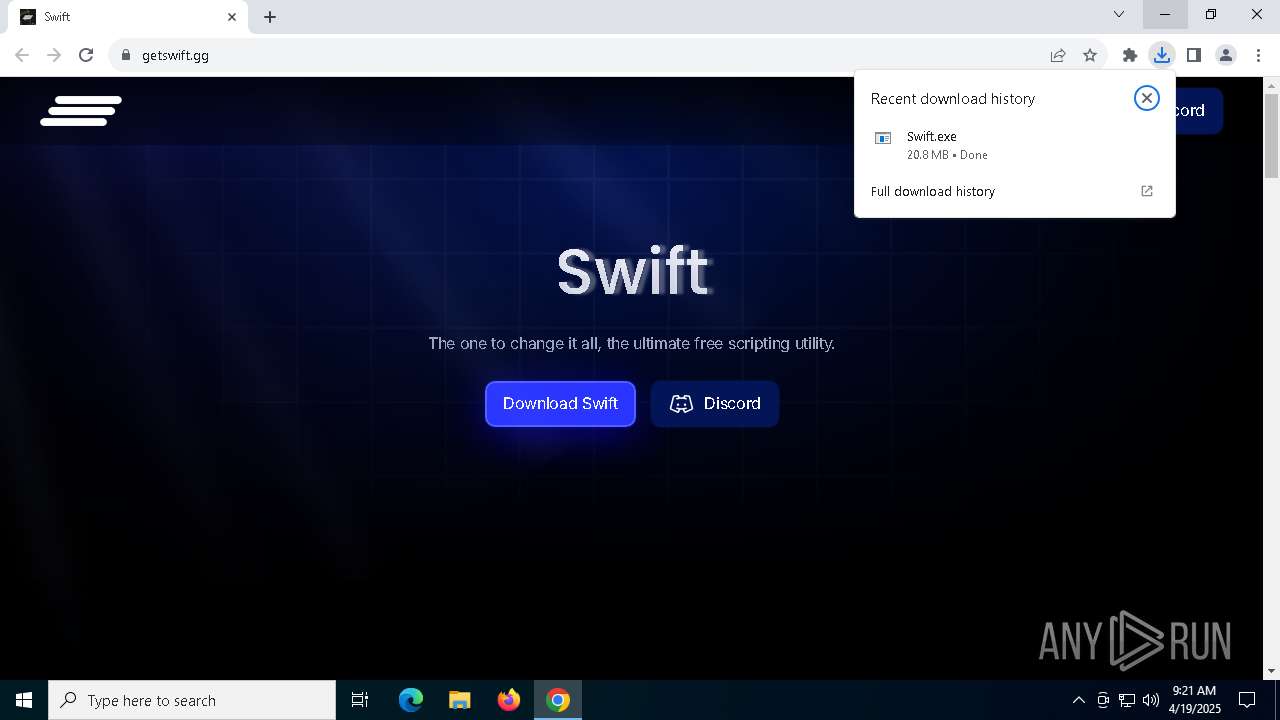View site information via the lock icon
The height and width of the screenshot is (720, 1280).
coord(125,55)
